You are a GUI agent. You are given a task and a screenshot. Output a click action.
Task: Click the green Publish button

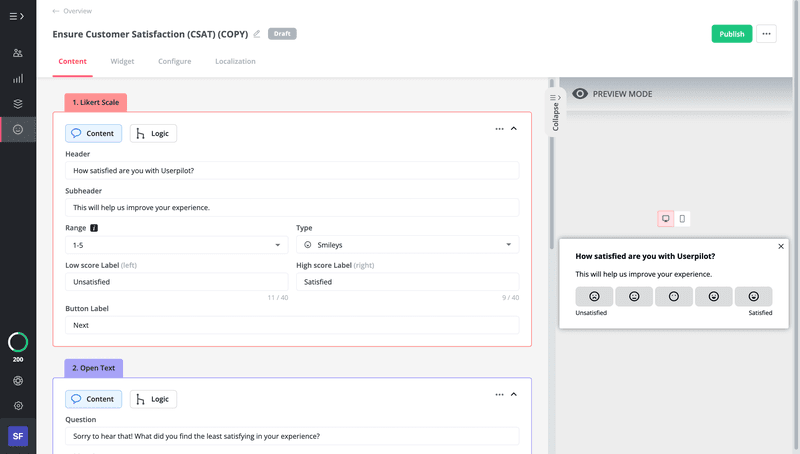coord(731,34)
